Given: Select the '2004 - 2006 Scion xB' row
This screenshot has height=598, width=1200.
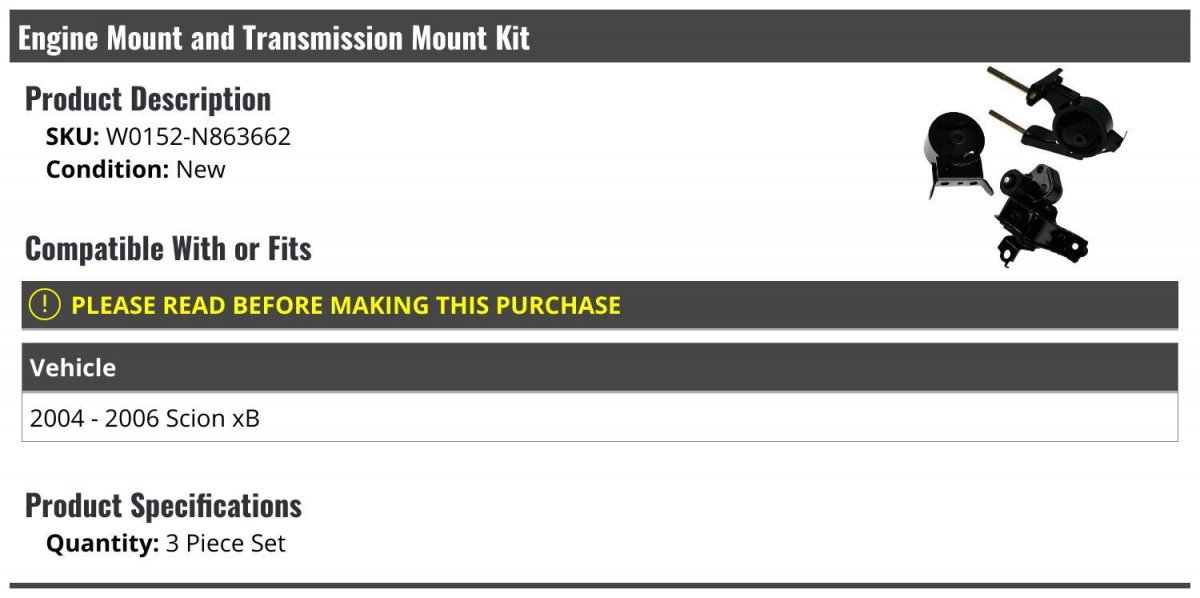Looking at the screenshot, I should tap(600, 417).
